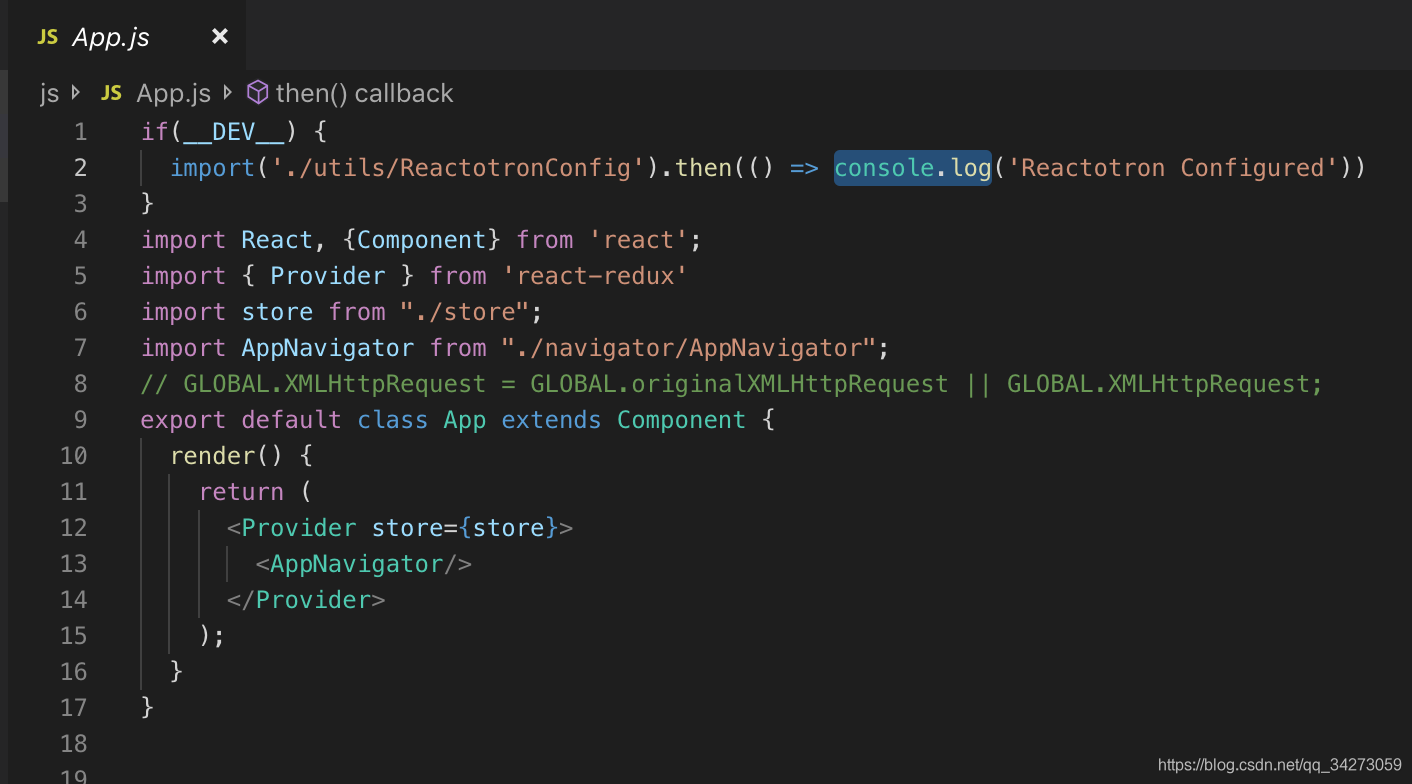Expand breadcrumb arrow after App.js
Screen dimensions: 1412x784
(227, 93)
